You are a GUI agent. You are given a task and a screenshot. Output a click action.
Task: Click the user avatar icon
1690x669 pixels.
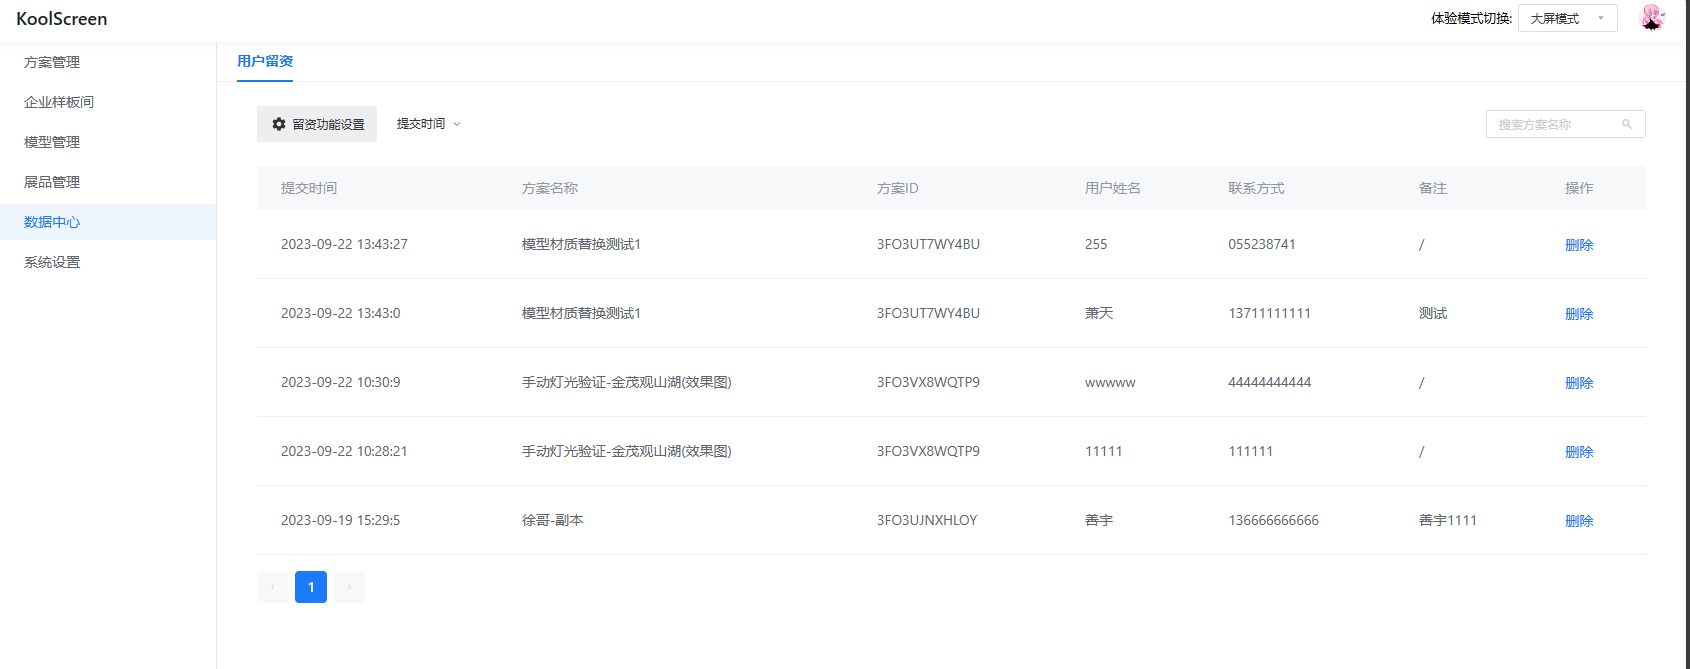click(1652, 18)
